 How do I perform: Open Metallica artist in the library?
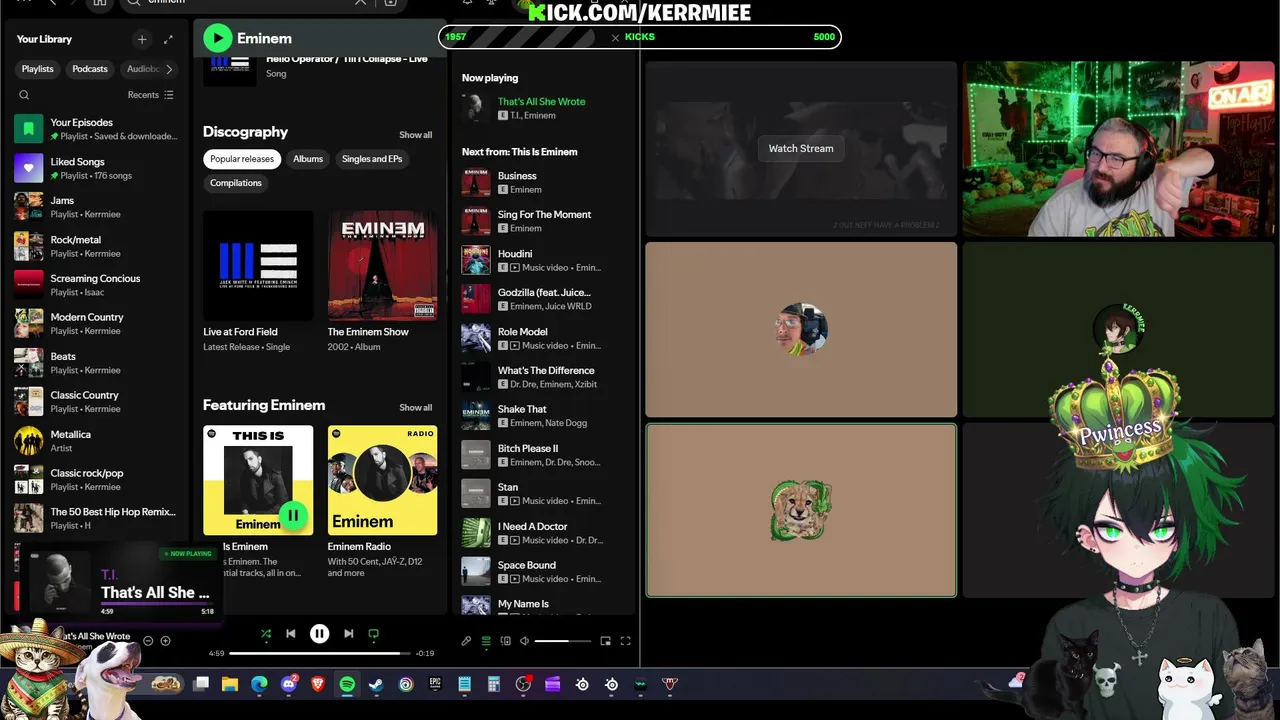[x=98, y=441]
